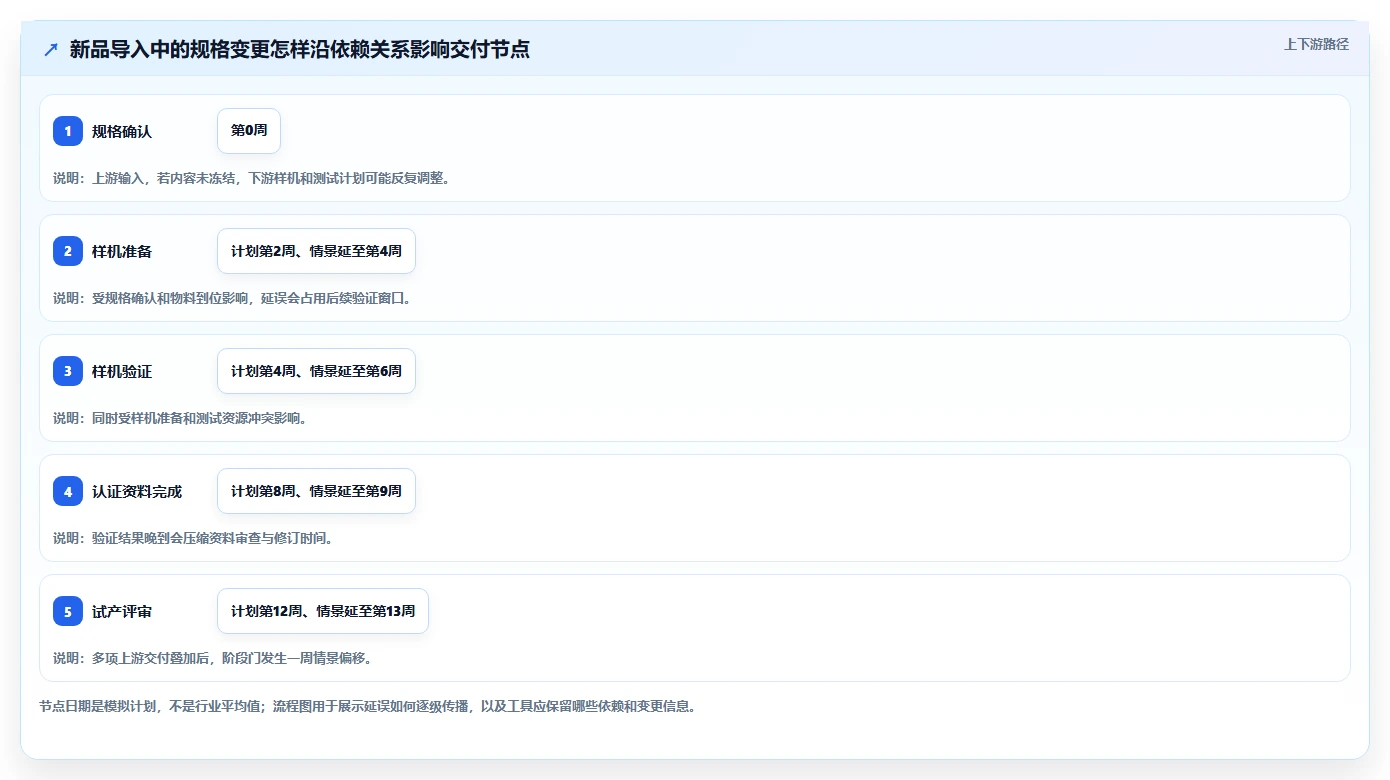Image resolution: width=1390 pixels, height=780 pixels.
Task: Click the step 1 number badge
Action: point(68,131)
